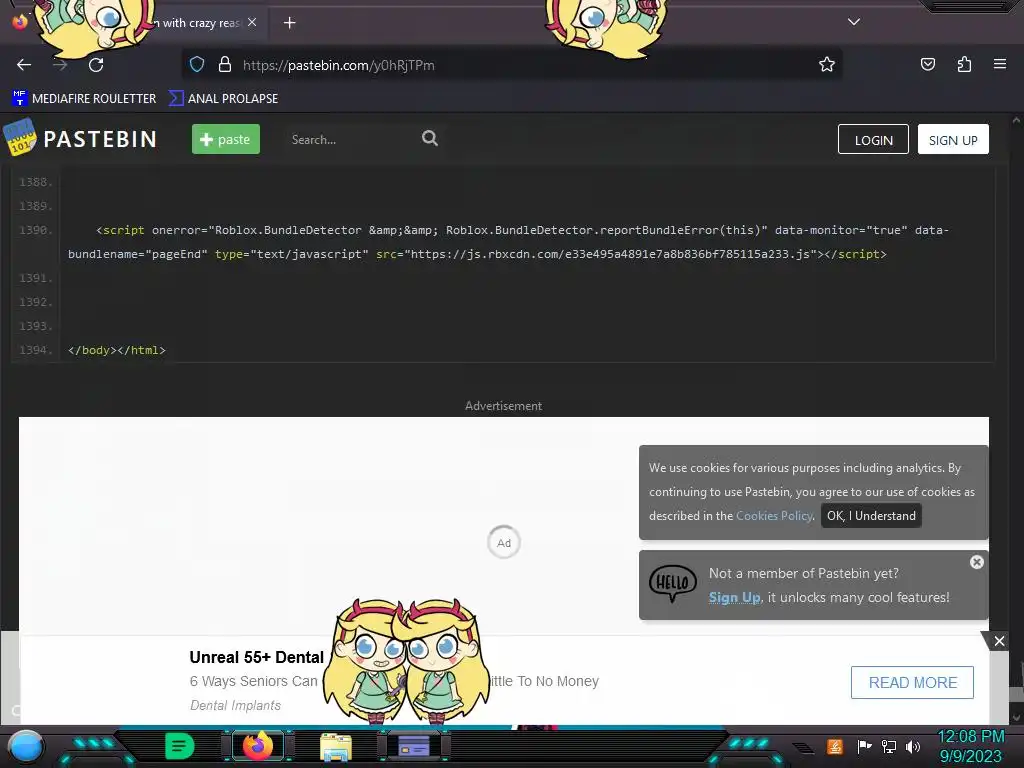Viewport: 1024px width, 768px height.
Task: Click line number 1388
Action: [35, 182]
